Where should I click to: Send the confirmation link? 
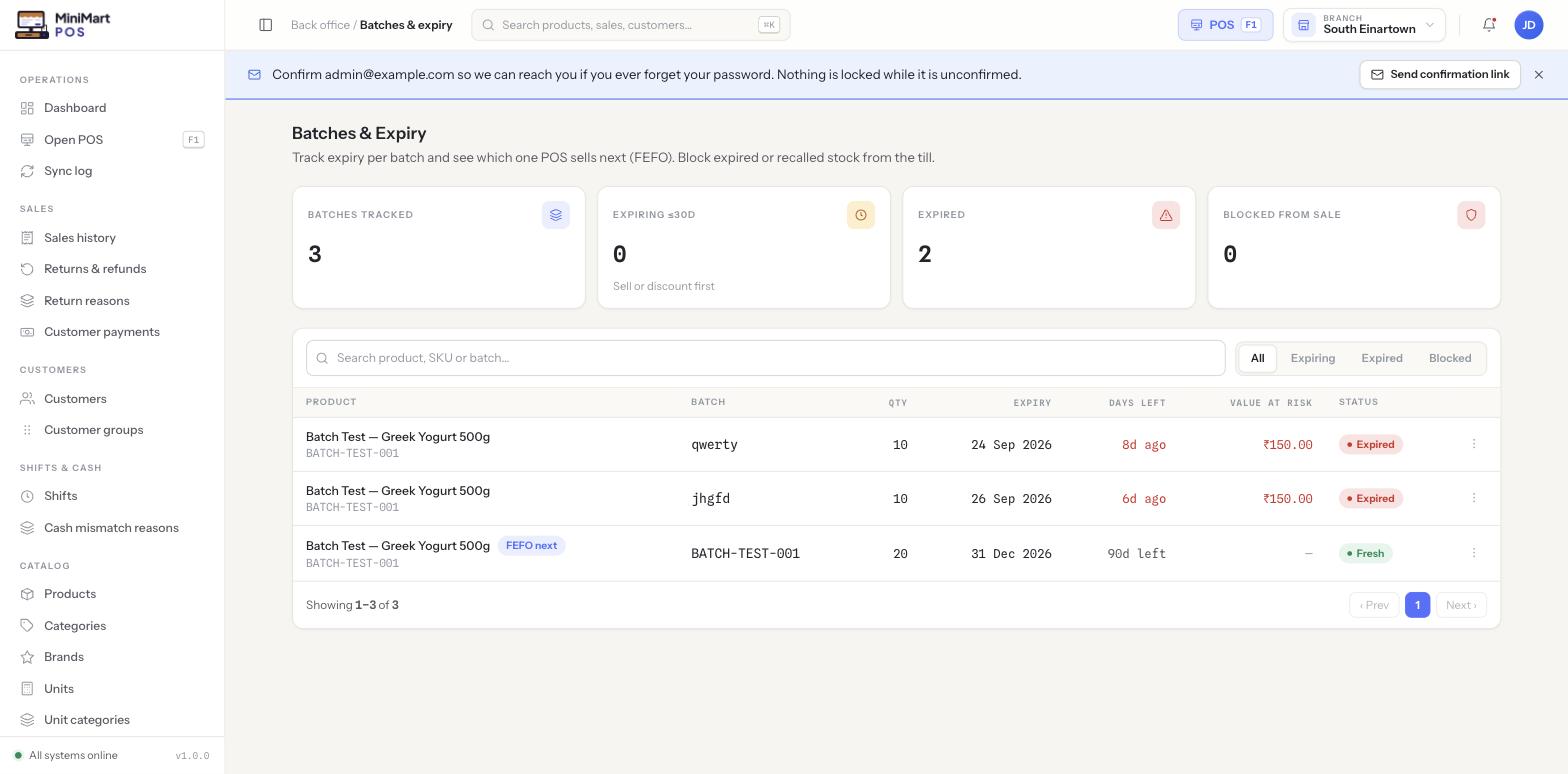click(1440, 75)
